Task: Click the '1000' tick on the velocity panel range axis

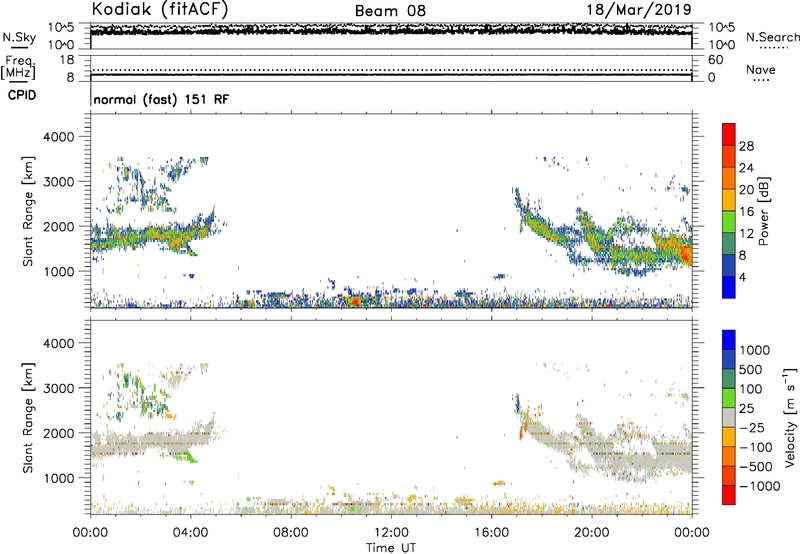Action: point(59,478)
